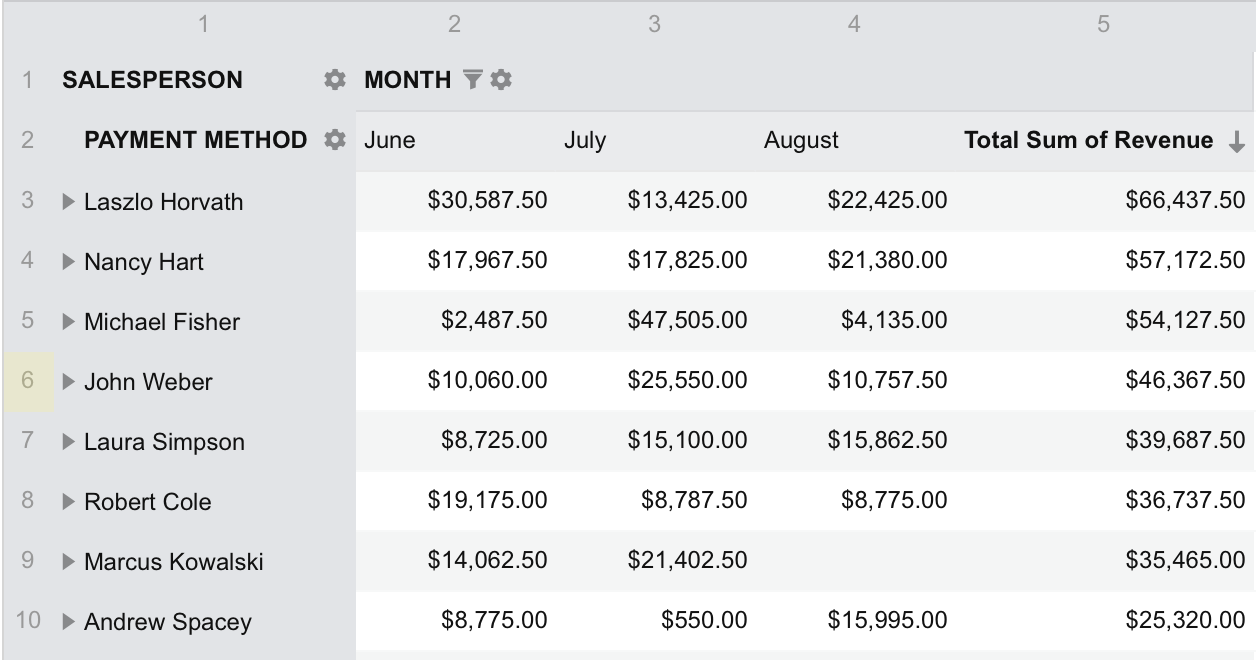Click the MONTH filter funnel icon
The height and width of the screenshot is (660, 1256).
[x=472, y=80]
